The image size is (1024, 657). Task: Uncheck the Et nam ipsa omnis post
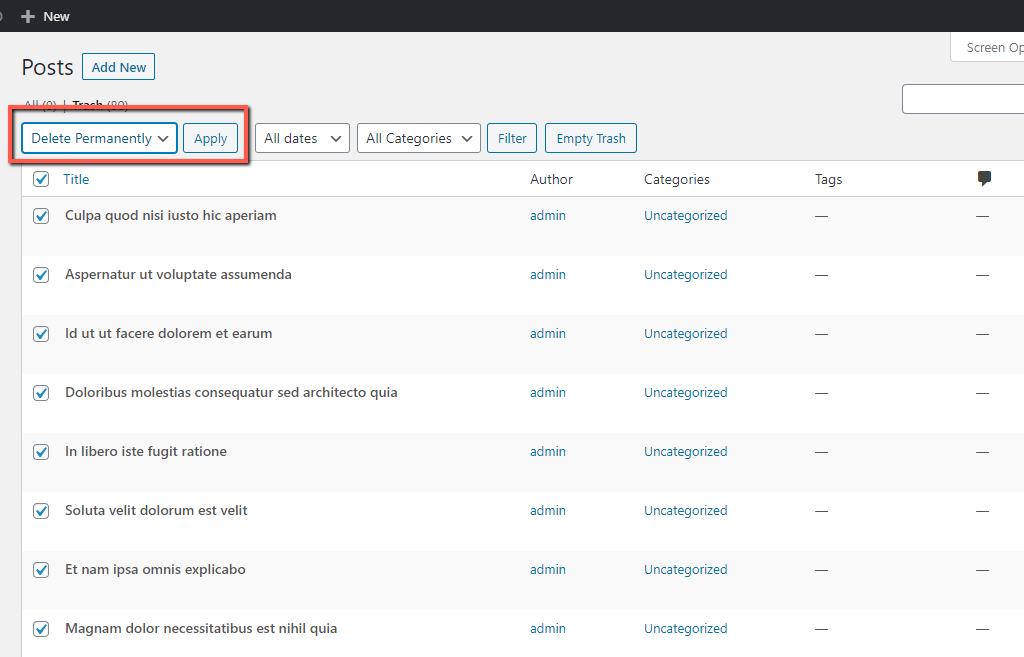pos(41,570)
